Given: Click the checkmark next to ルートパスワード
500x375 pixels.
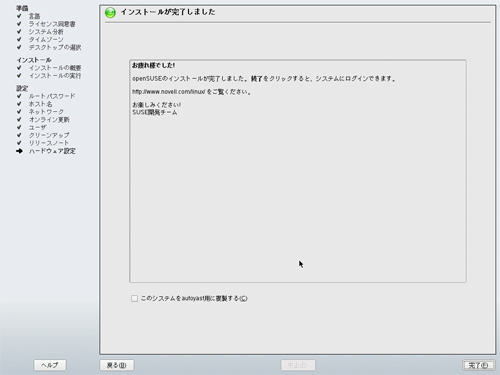Looking at the screenshot, I should pyautogui.click(x=19, y=96).
